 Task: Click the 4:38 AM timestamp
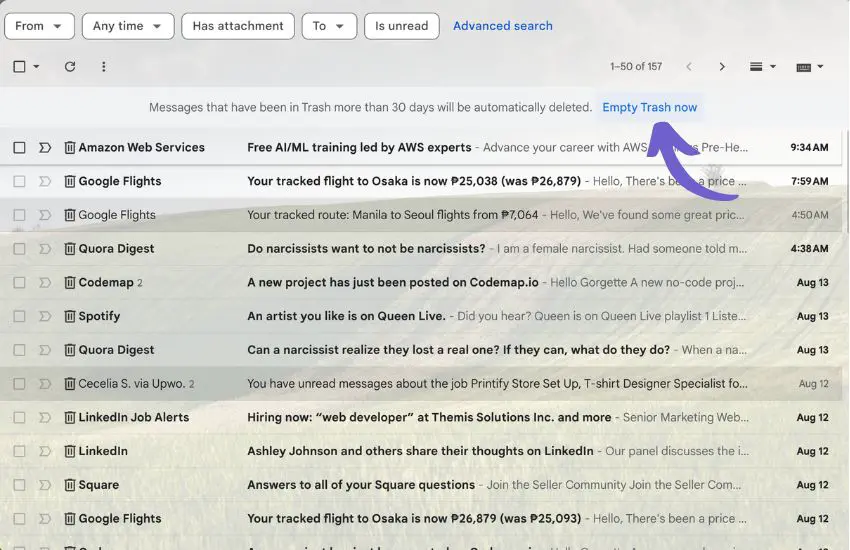coord(809,249)
